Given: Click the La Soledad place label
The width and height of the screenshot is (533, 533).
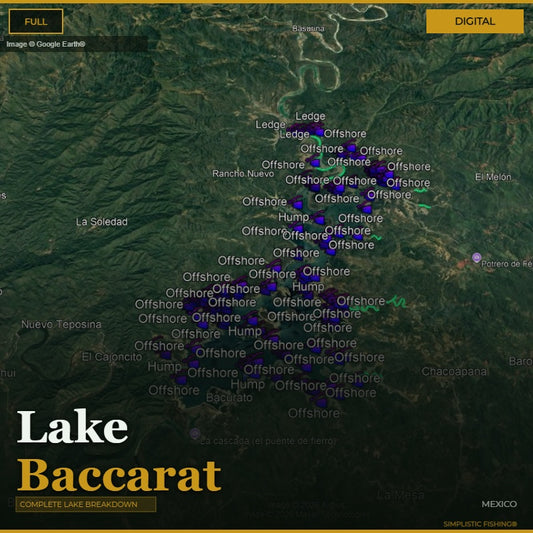Looking at the screenshot, I should tap(102, 222).
